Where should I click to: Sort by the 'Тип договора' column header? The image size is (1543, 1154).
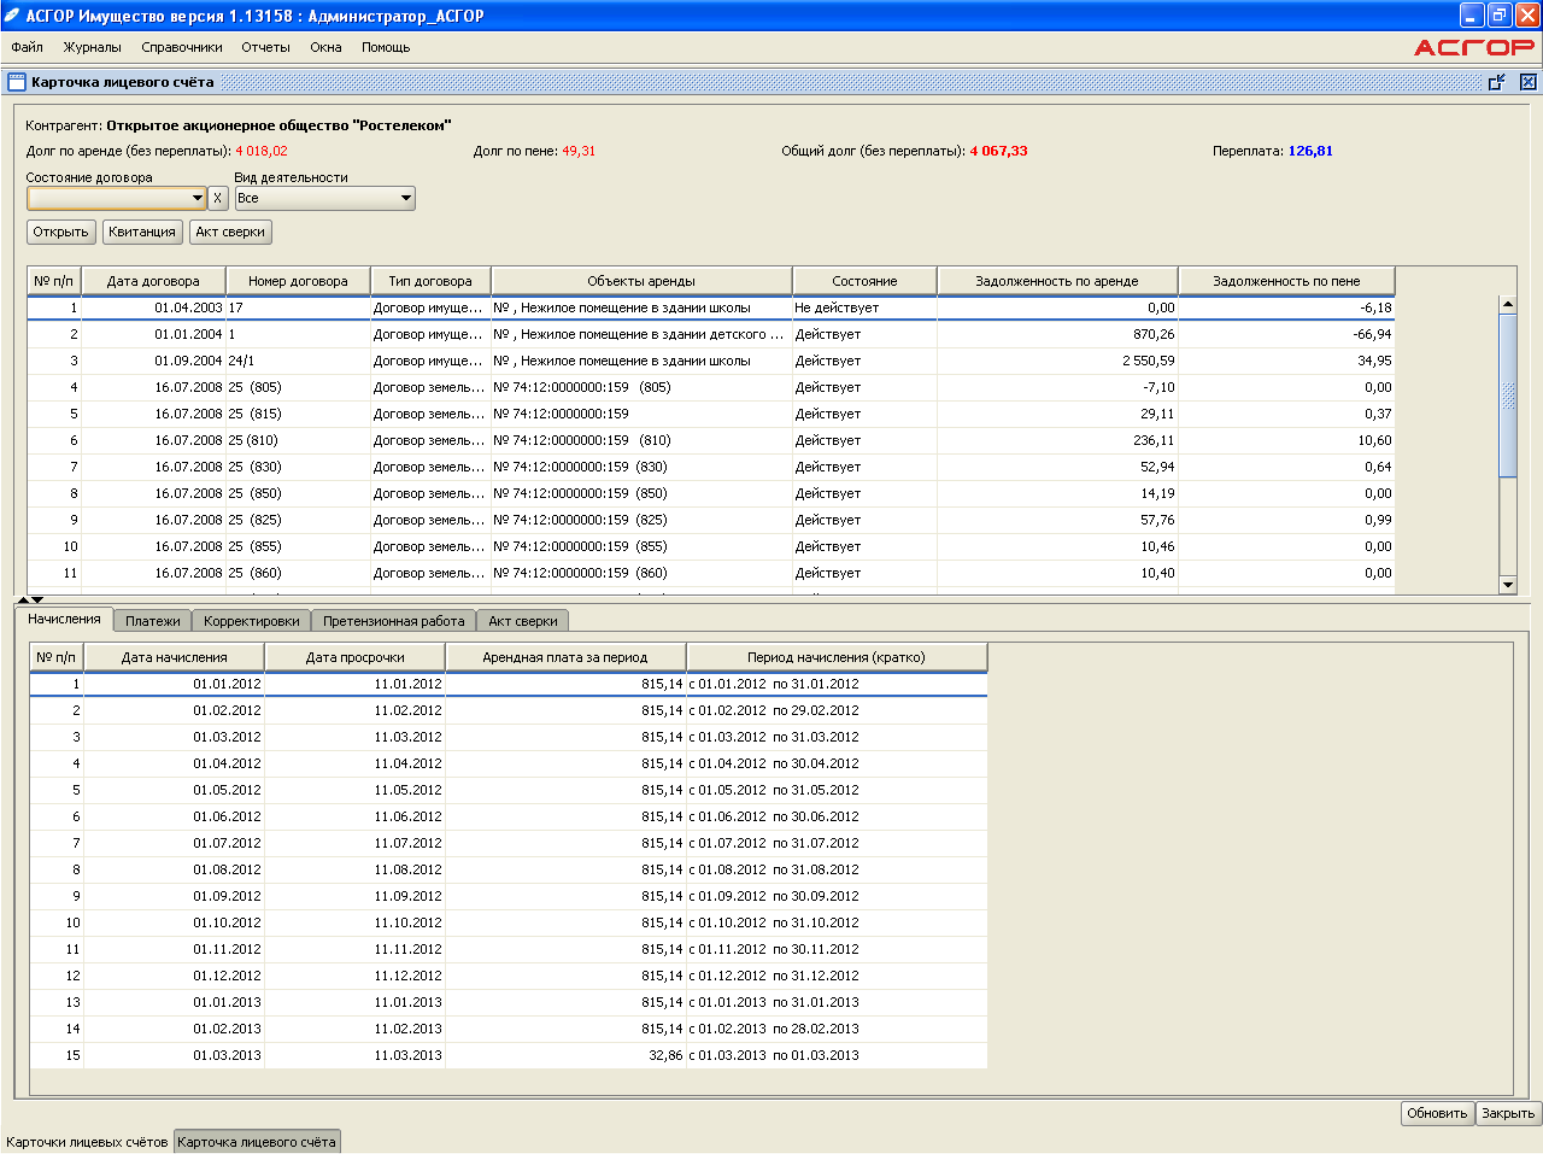(x=430, y=281)
